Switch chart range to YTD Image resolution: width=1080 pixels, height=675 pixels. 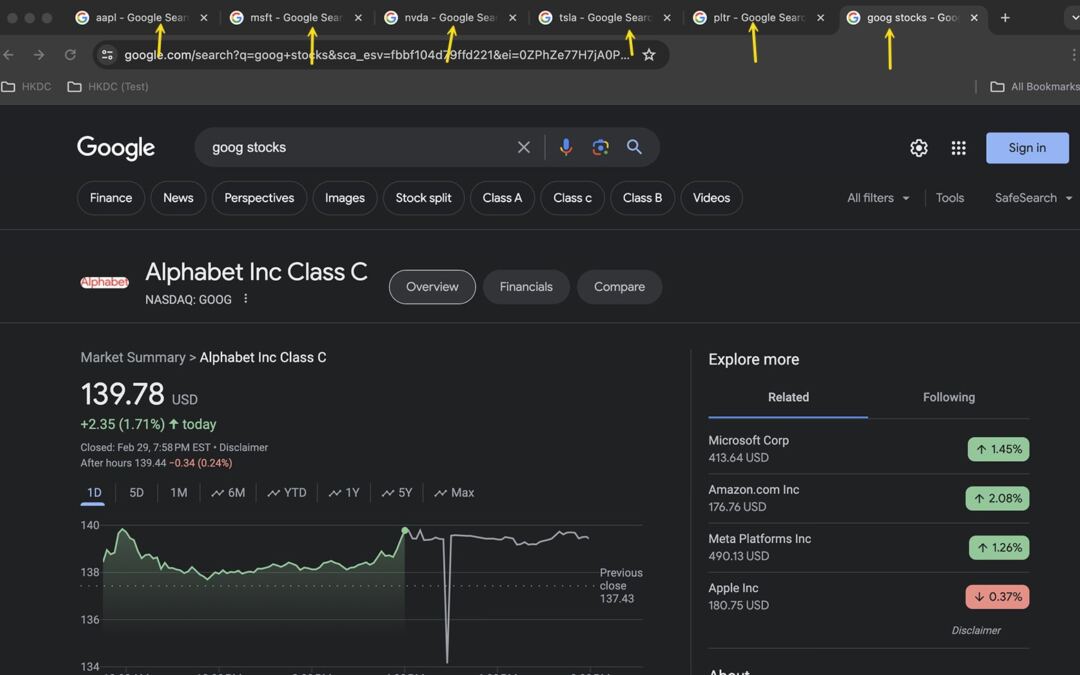click(287, 493)
